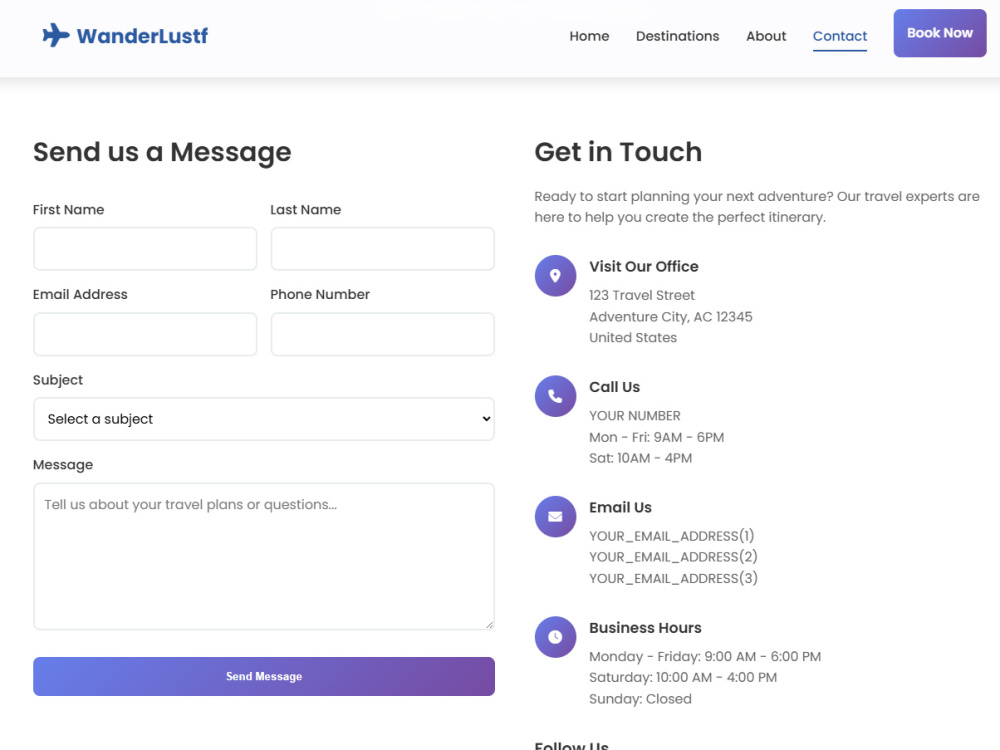Click the phone Call Us icon
The image size is (1000, 750).
point(555,396)
